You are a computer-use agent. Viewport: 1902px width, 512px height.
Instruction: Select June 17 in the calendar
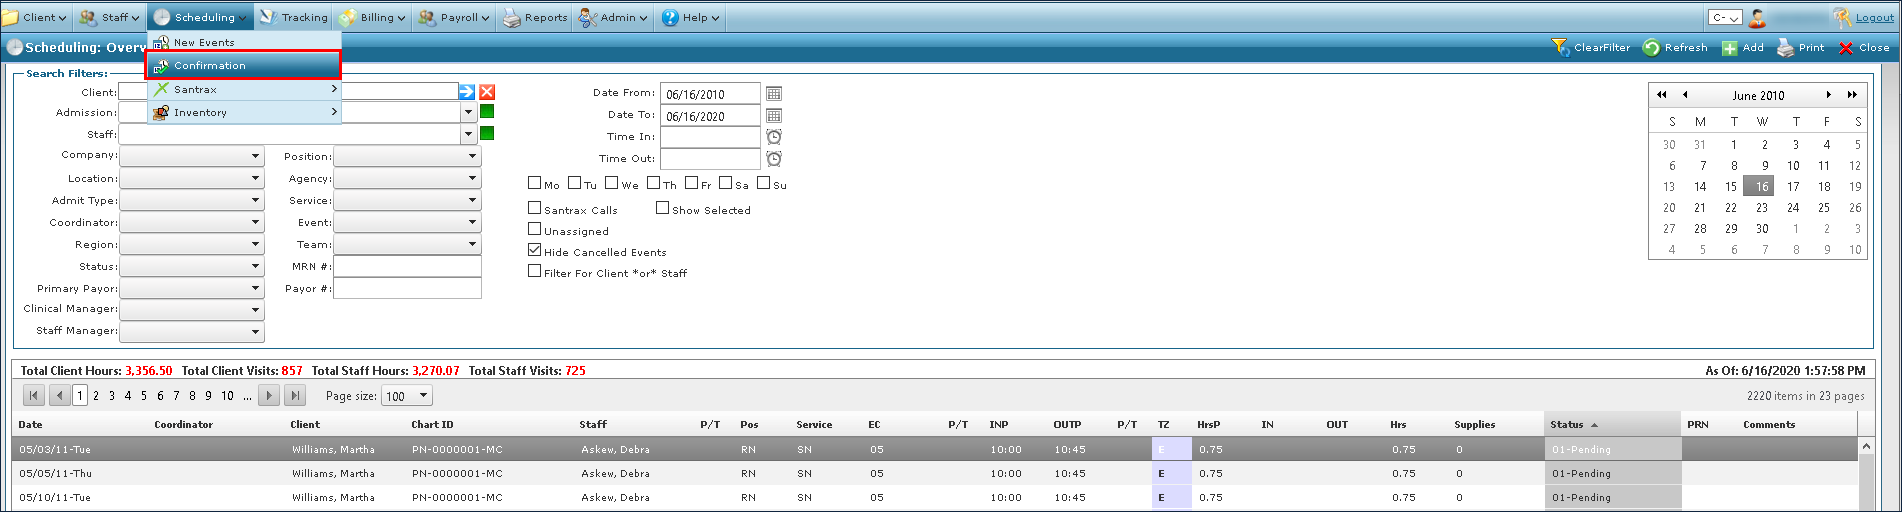[1793, 187]
